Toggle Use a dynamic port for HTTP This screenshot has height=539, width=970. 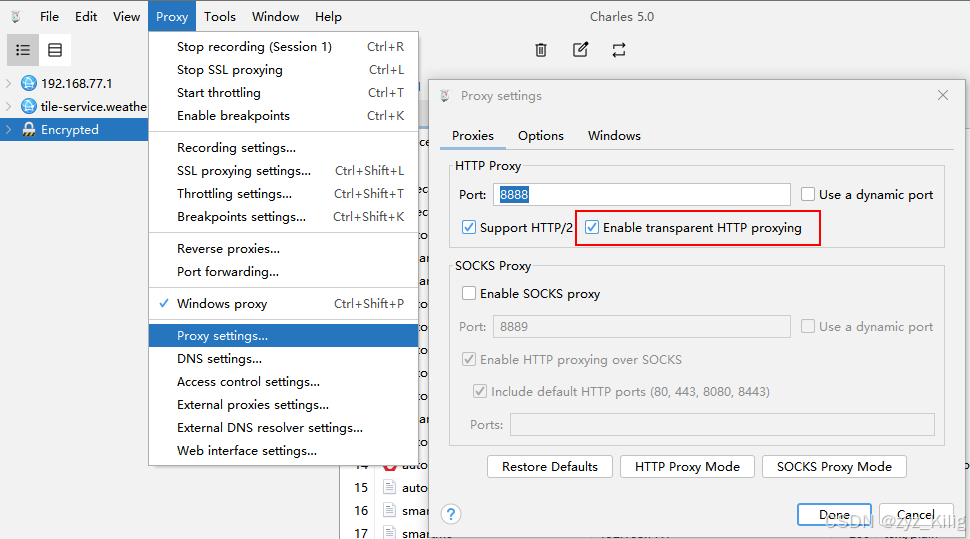coord(808,194)
